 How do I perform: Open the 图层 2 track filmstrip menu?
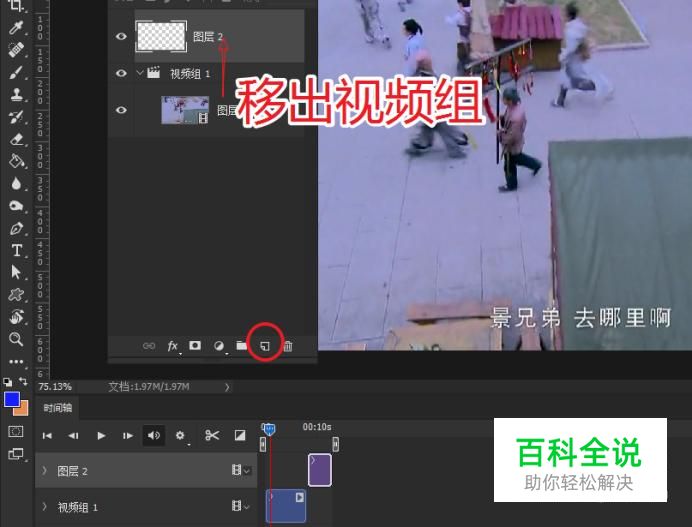click(241, 471)
